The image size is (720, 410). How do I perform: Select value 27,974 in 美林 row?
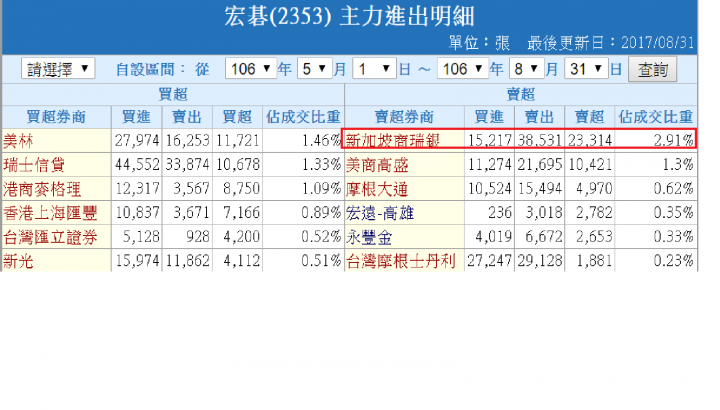coord(137,140)
